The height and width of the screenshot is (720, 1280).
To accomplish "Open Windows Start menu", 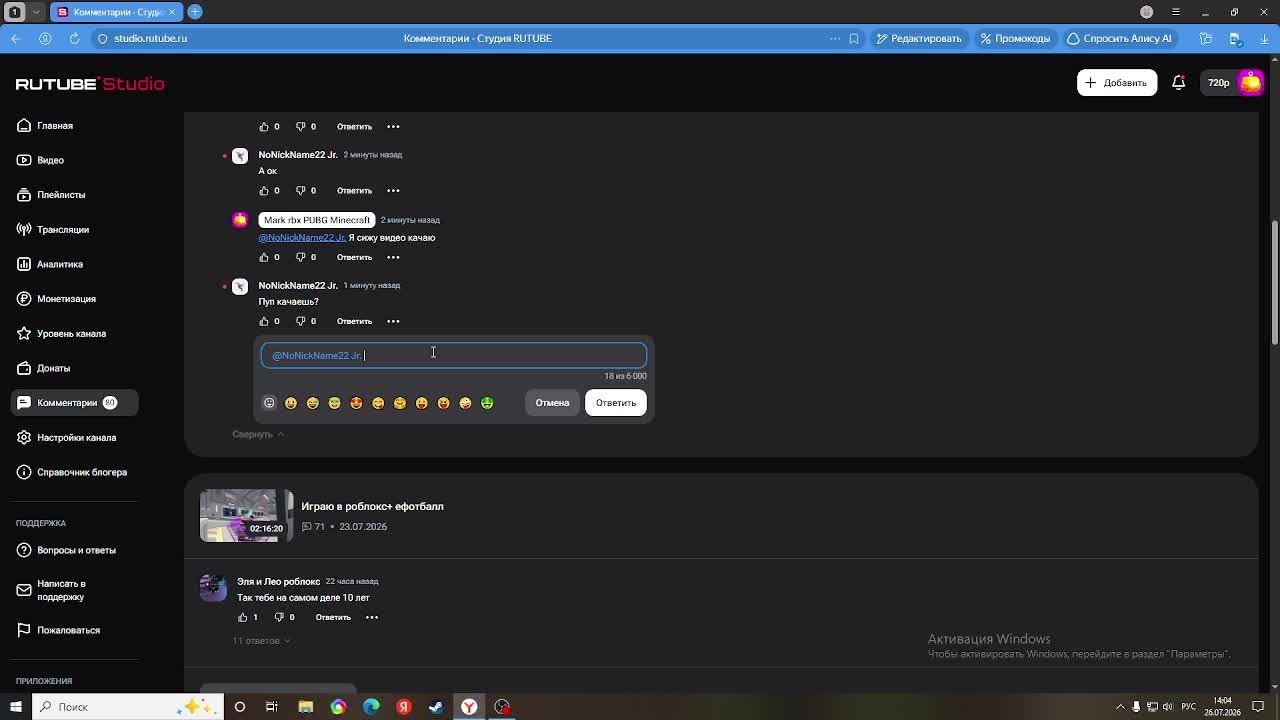I will [15, 707].
